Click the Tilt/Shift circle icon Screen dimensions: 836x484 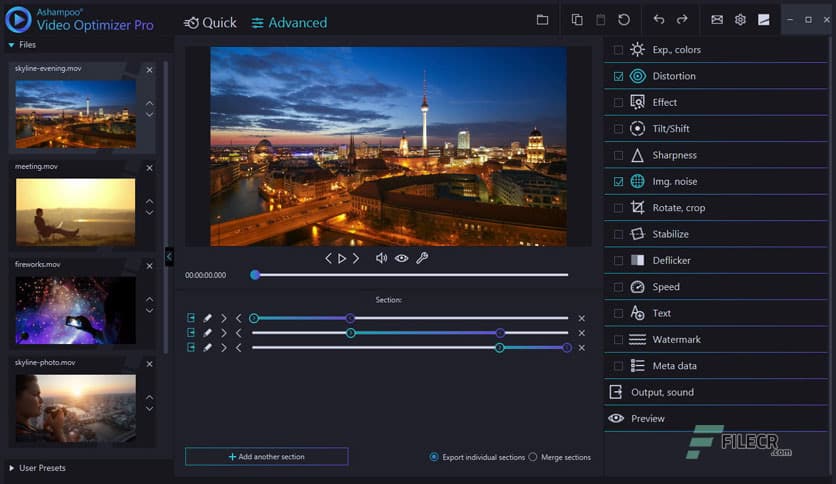coord(637,128)
